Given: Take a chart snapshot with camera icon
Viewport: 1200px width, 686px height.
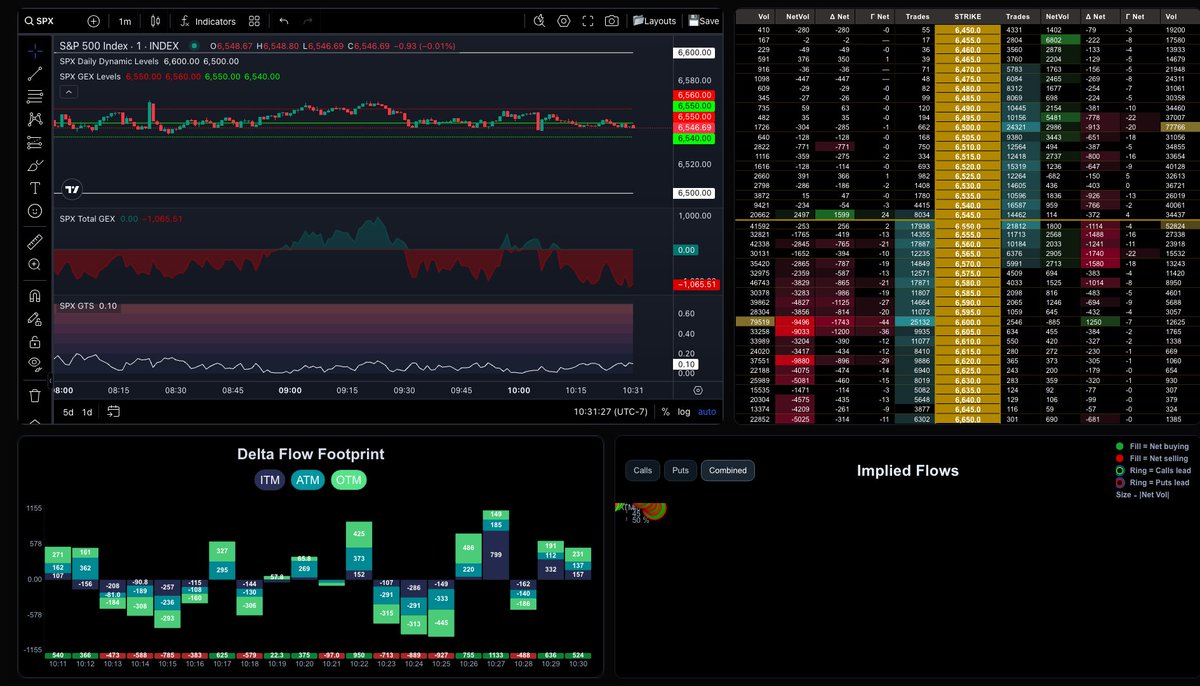Looking at the screenshot, I should (612, 21).
